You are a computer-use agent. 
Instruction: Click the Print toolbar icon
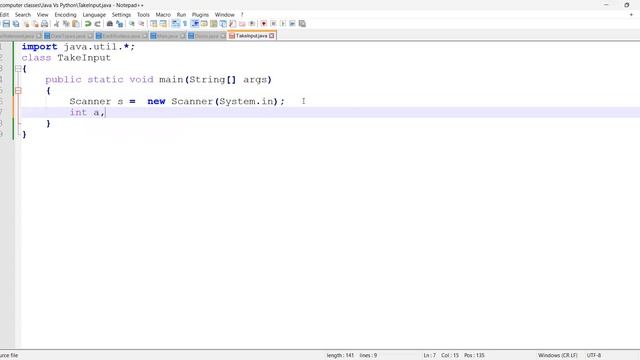point(44,24)
